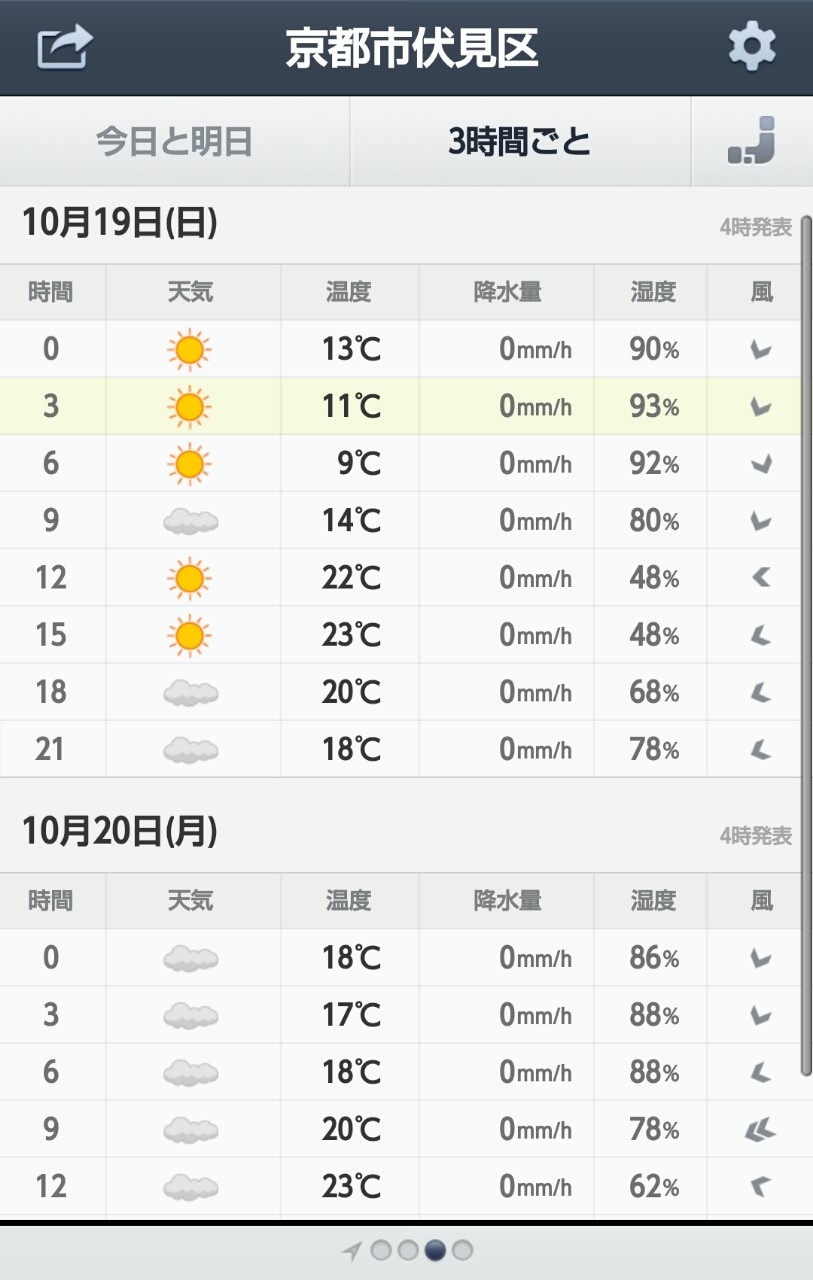Open settings gear icon

click(752, 47)
